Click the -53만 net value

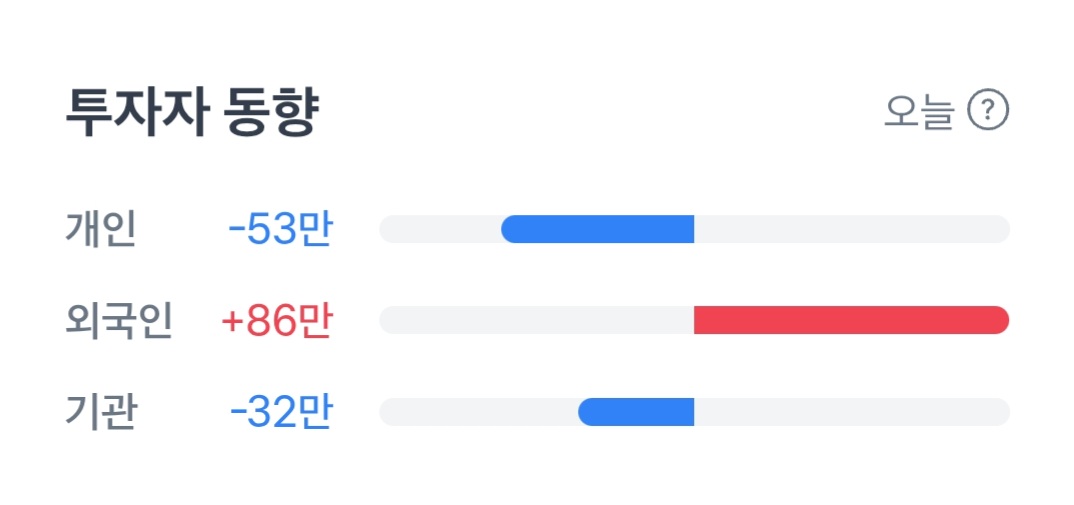point(280,230)
